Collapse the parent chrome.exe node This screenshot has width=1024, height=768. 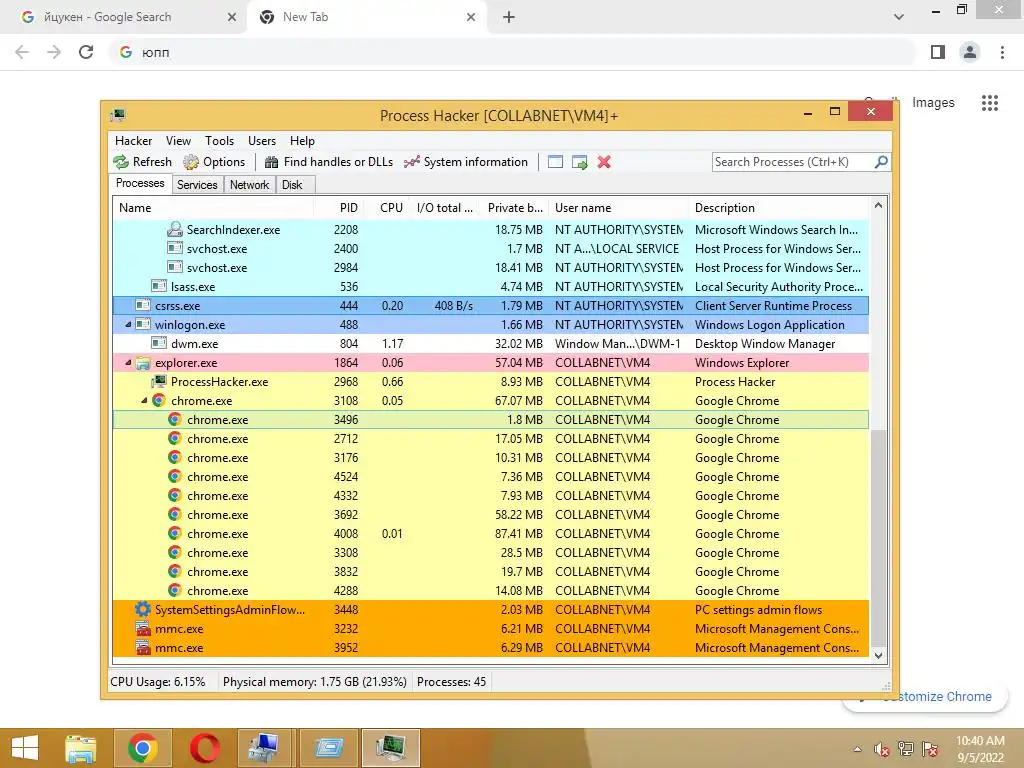click(x=144, y=400)
